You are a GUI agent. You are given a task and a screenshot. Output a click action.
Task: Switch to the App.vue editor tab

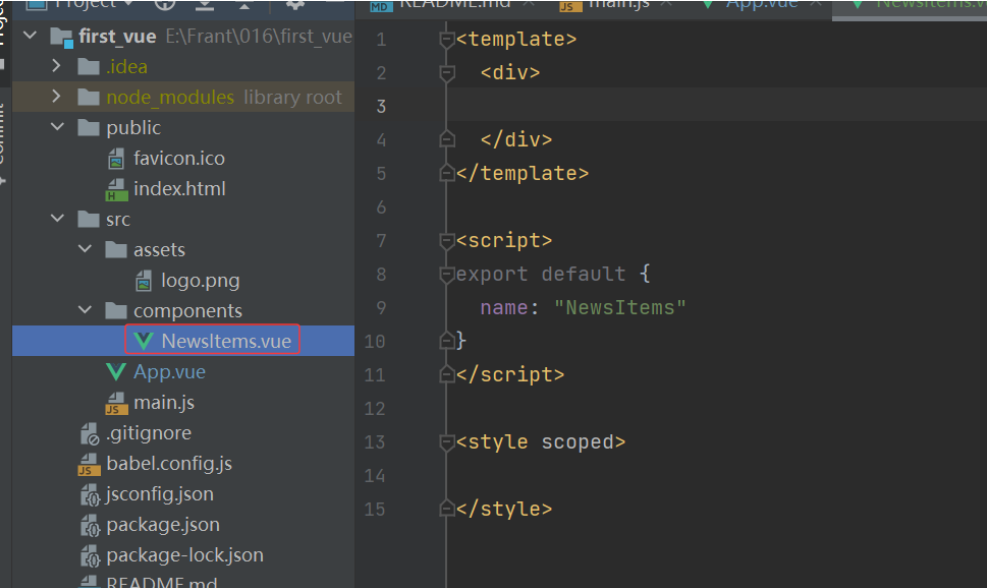(x=760, y=4)
